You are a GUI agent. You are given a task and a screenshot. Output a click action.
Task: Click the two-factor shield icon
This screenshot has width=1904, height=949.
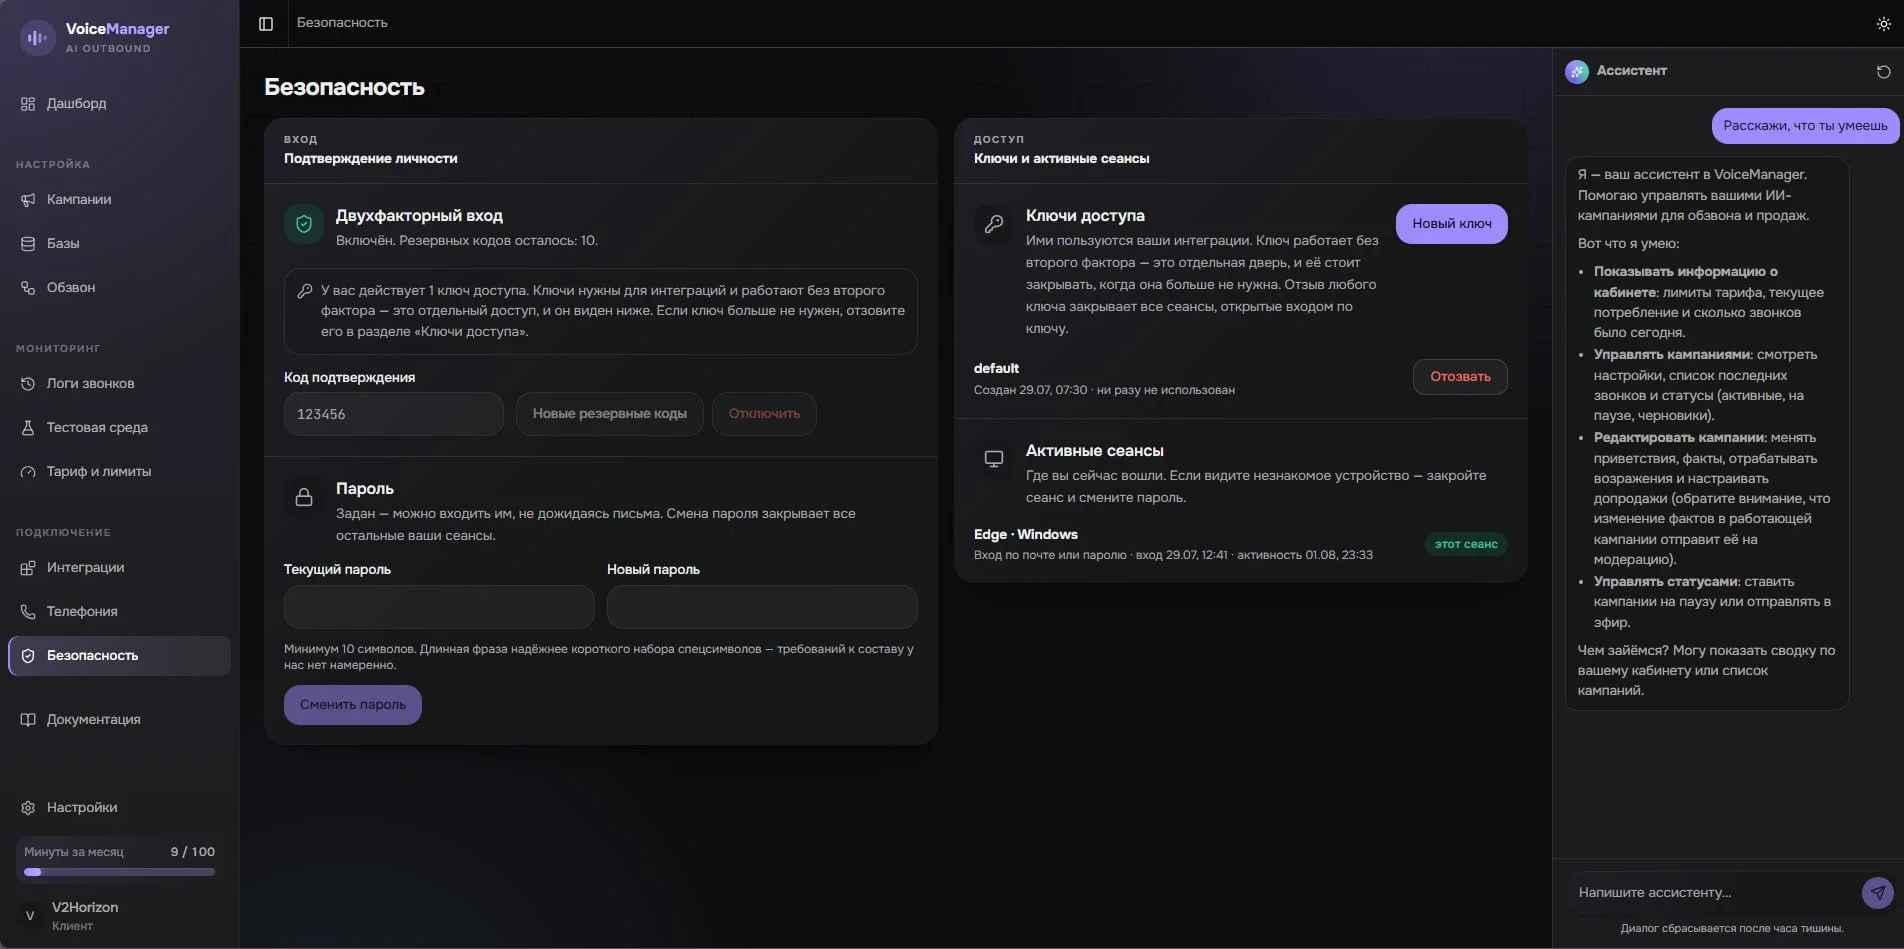(304, 224)
